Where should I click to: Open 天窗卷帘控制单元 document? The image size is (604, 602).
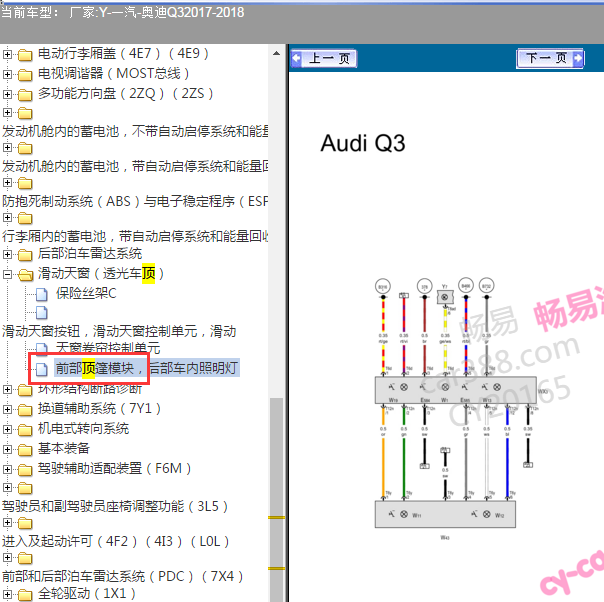click(x=108, y=348)
